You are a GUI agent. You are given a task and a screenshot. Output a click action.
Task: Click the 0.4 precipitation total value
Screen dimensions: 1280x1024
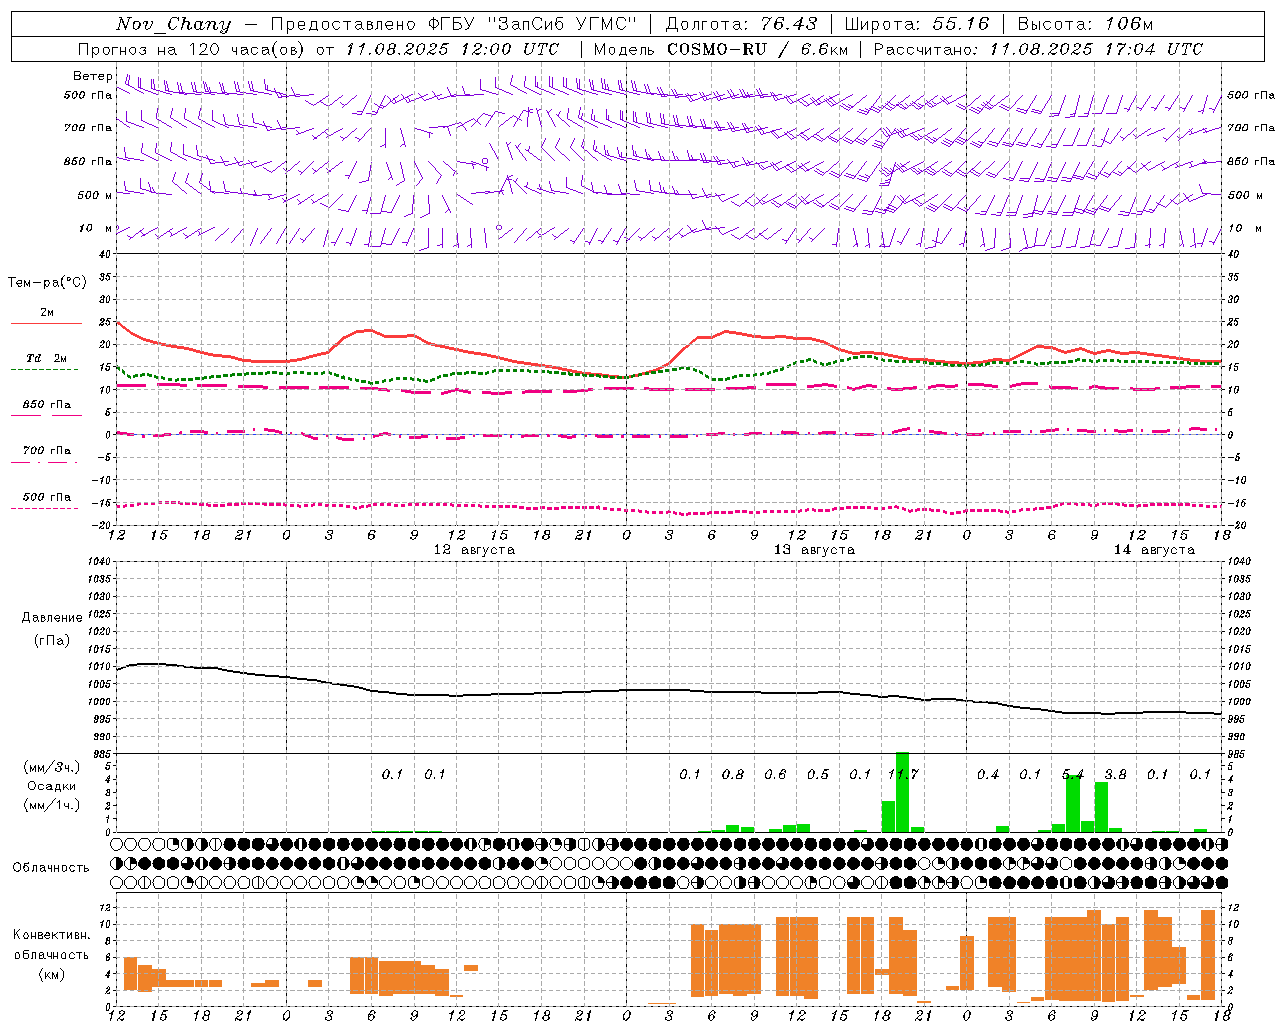(x=988, y=774)
